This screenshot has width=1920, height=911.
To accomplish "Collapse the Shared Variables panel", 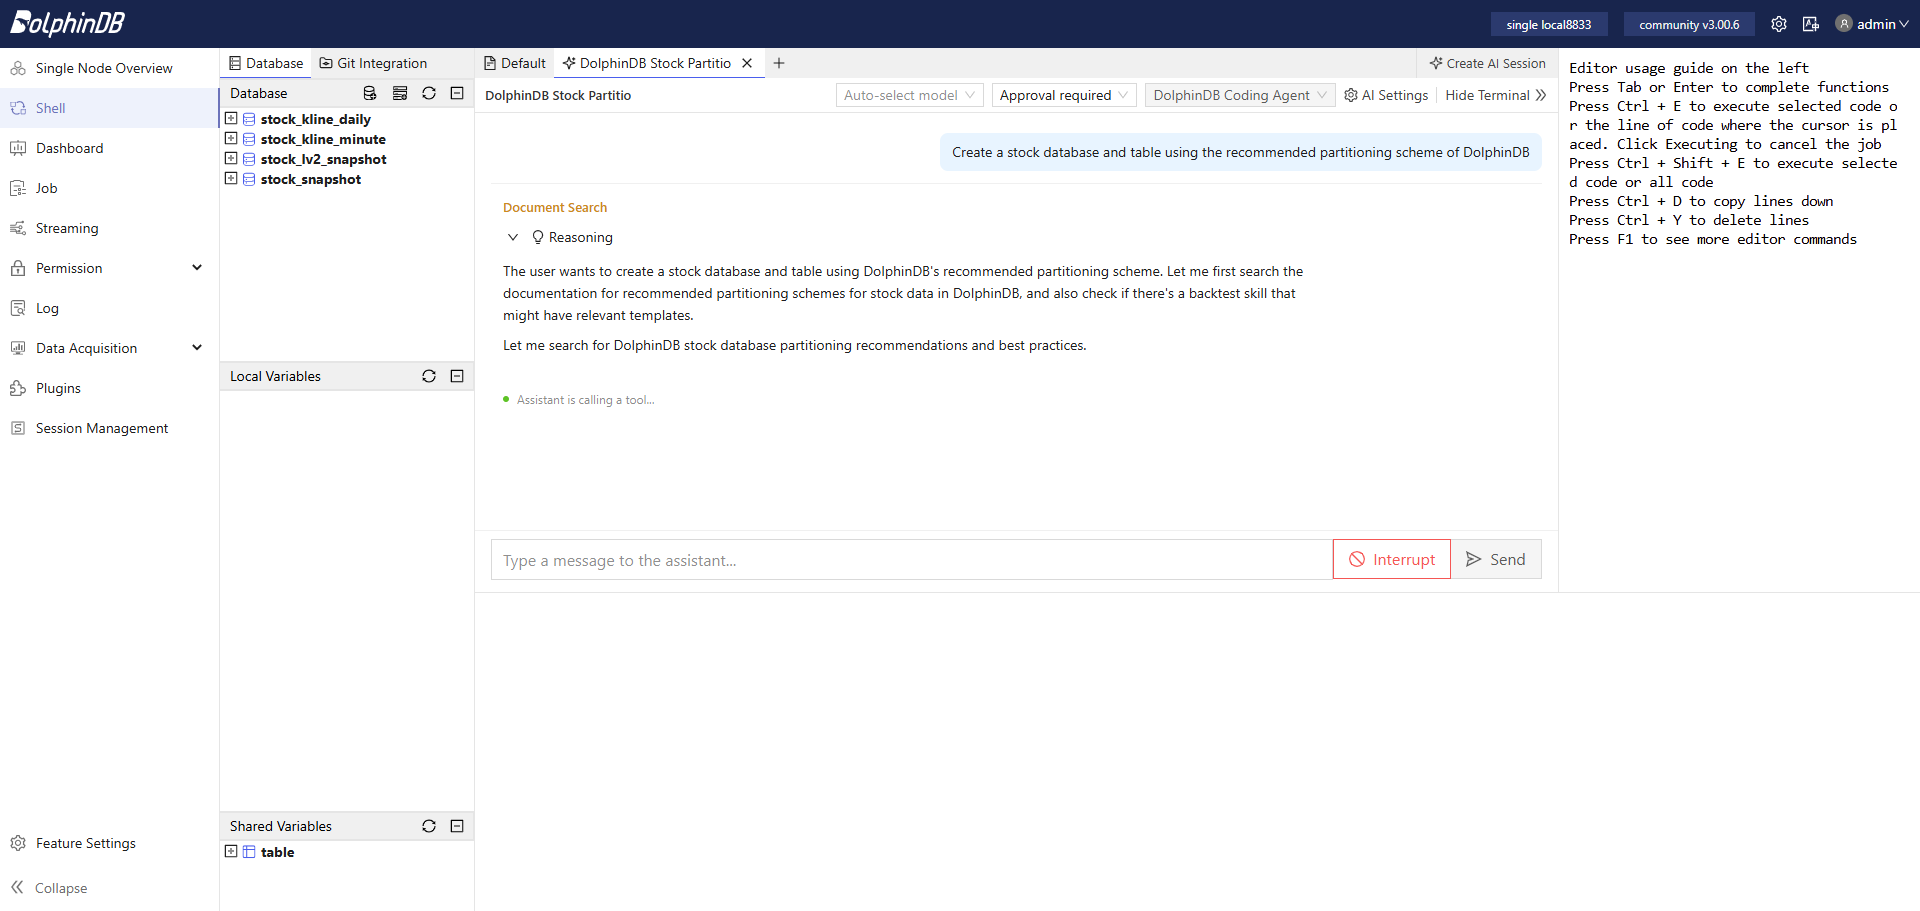I will pyautogui.click(x=457, y=826).
